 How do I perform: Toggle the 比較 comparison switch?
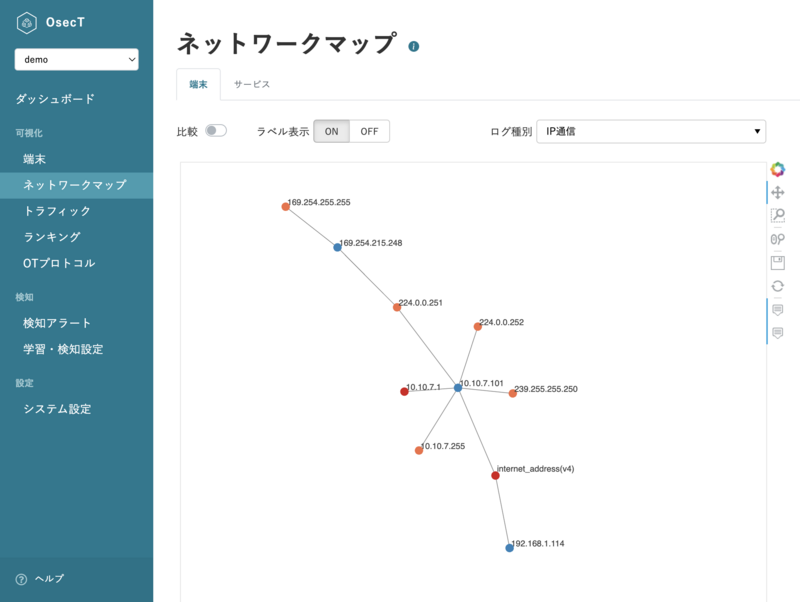pyautogui.click(x=216, y=131)
